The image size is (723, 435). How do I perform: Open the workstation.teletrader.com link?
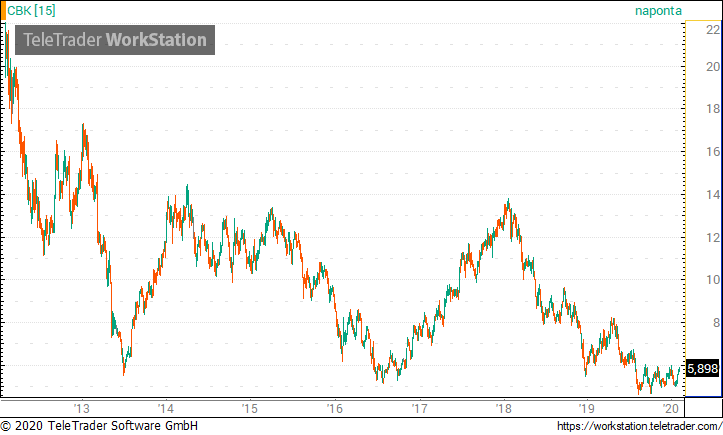coord(640,426)
